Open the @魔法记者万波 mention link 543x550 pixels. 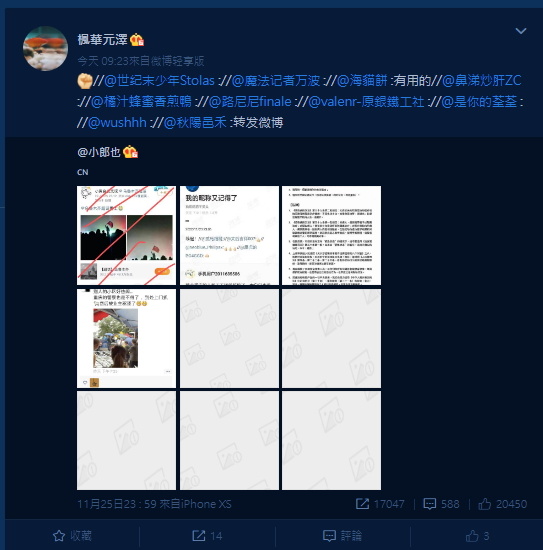[x=276, y=81]
